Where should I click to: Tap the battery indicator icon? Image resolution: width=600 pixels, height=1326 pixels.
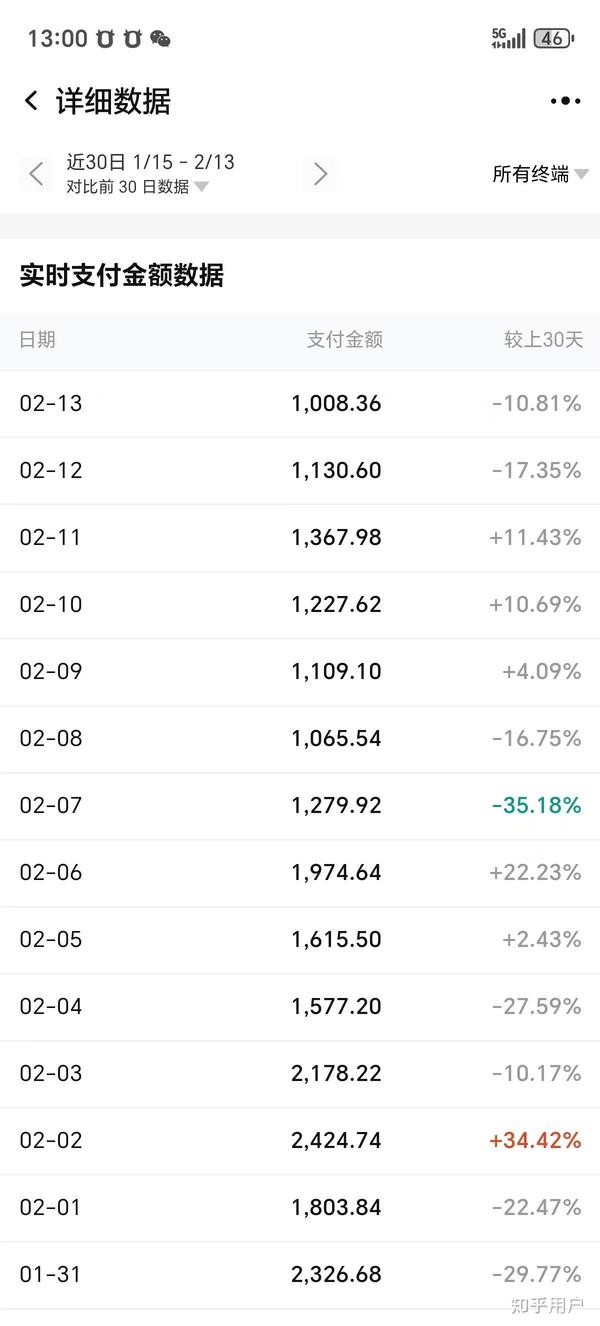point(554,39)
